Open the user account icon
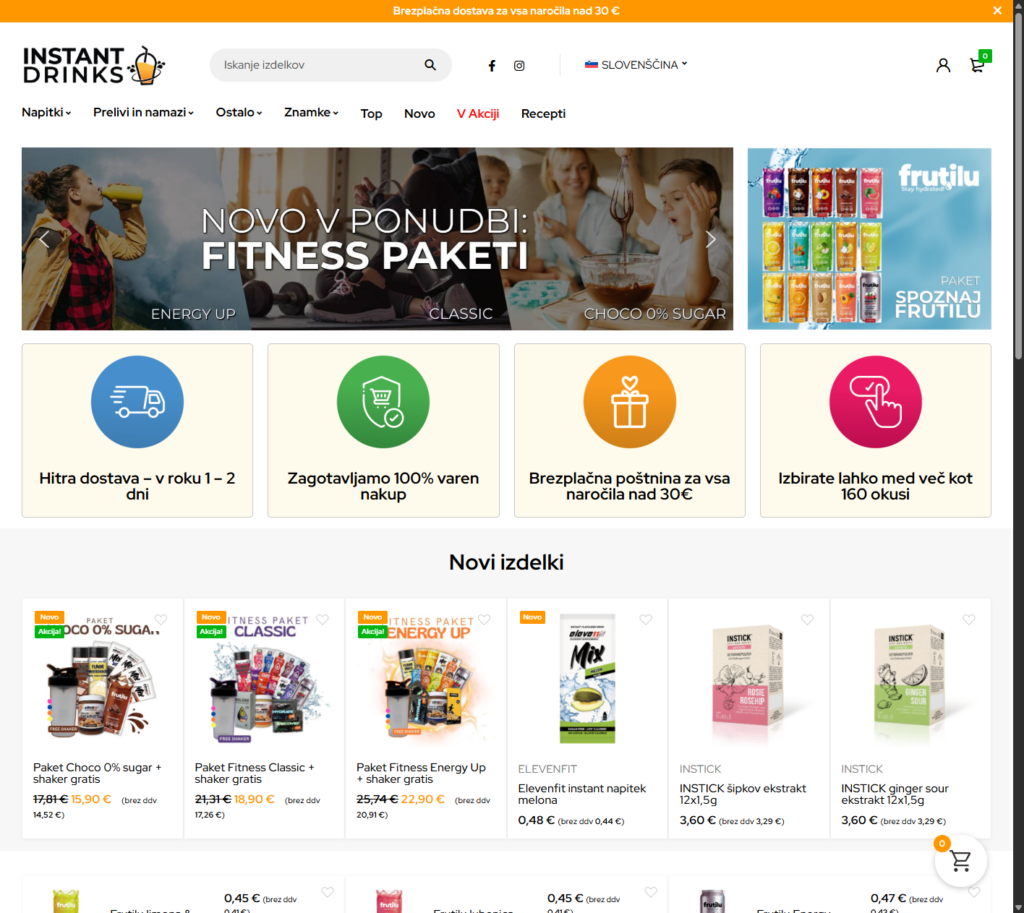1024x913 pixels. click(x=943, y=65)
